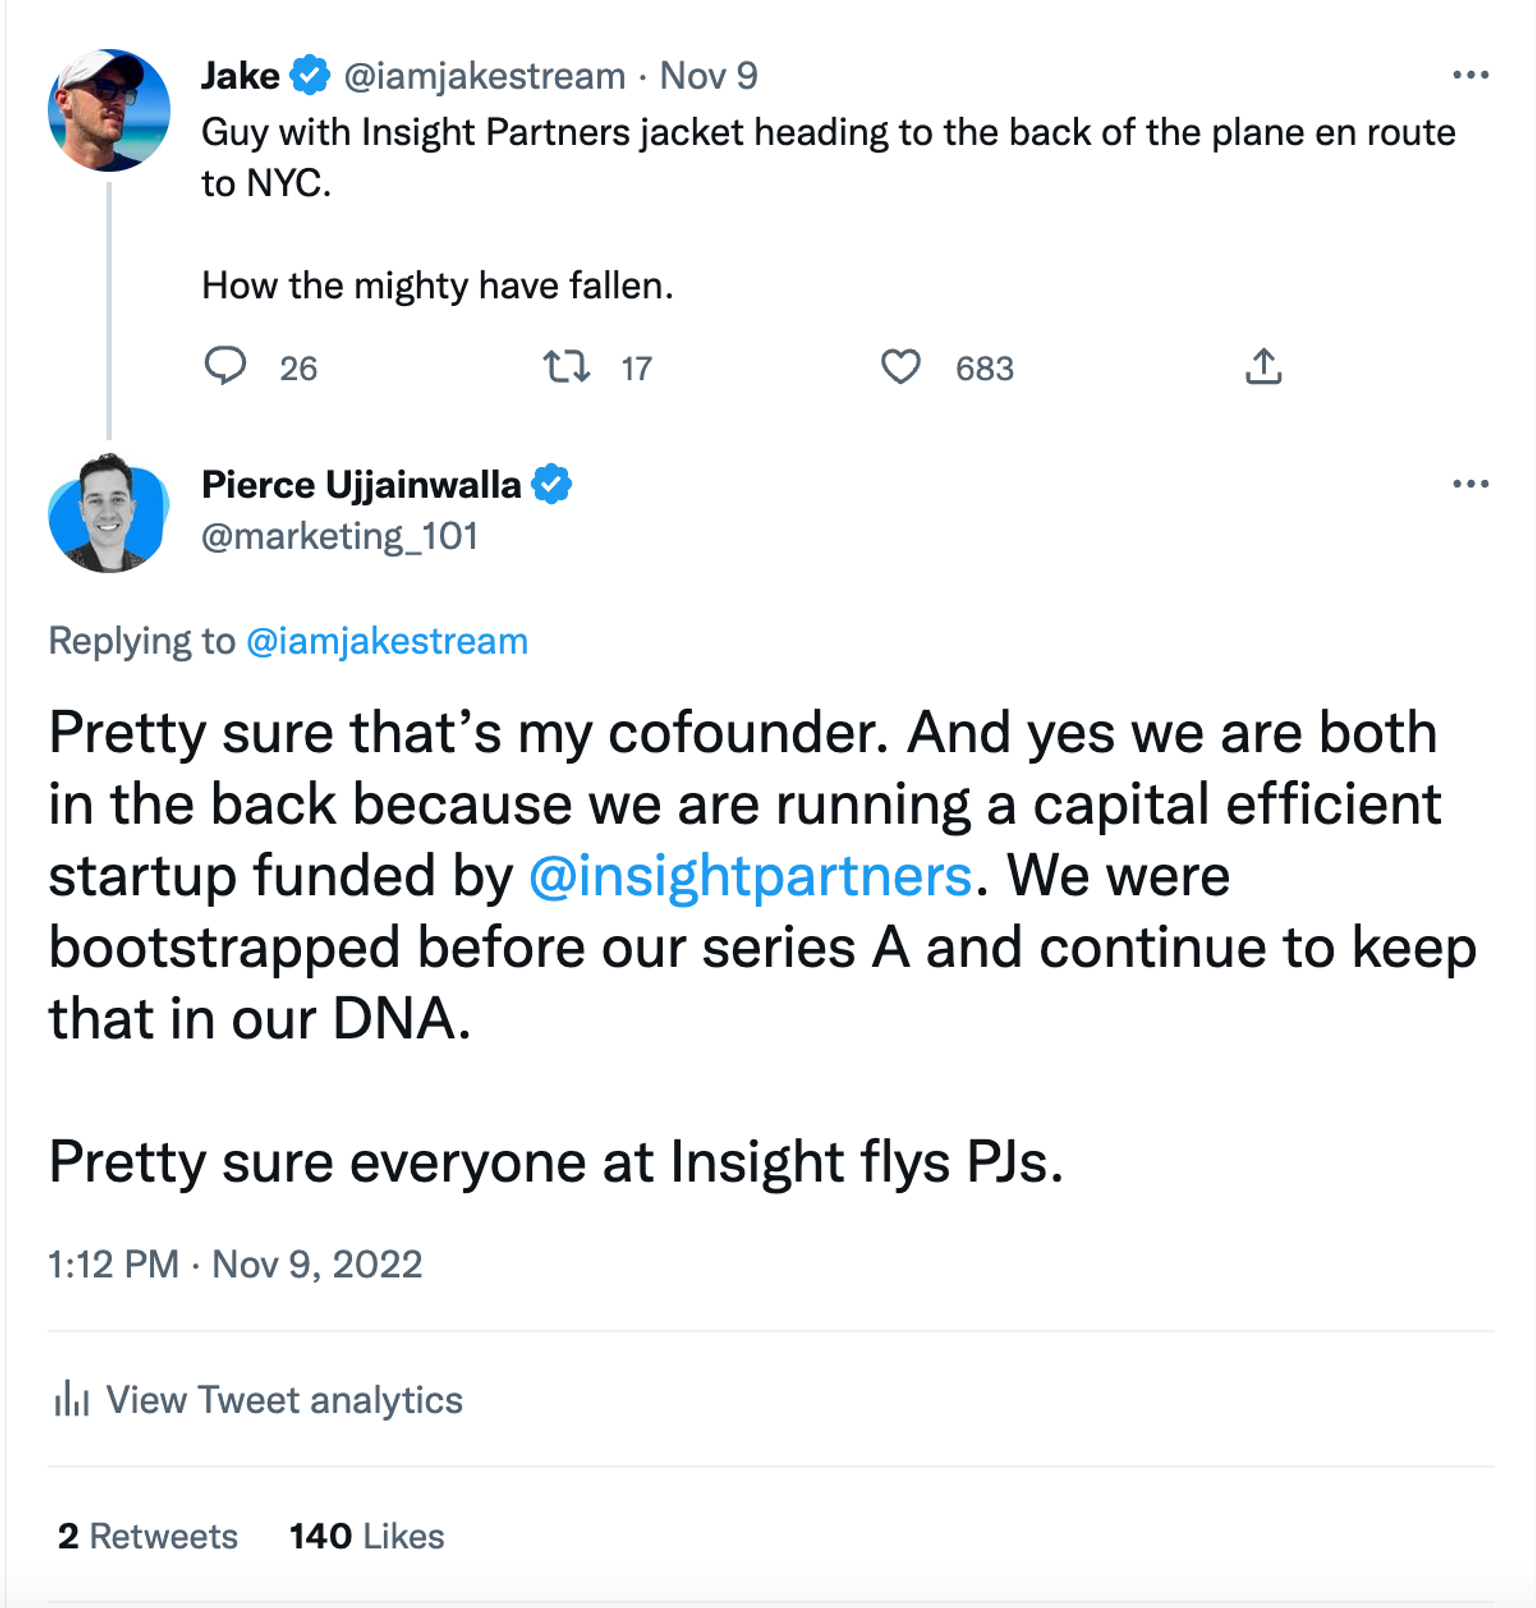Click the reply icon on Jake's tweet

225,366
